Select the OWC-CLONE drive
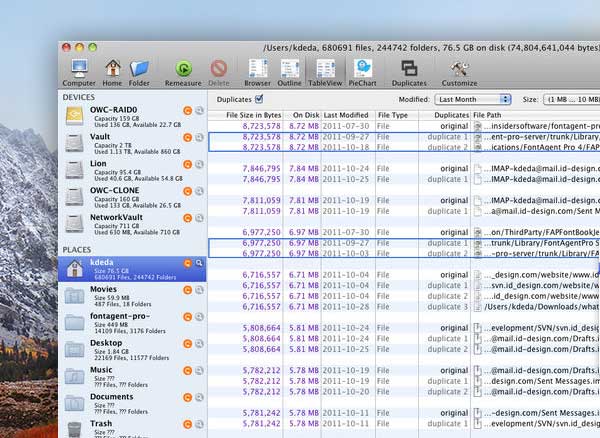This screenshot has height=438, width=600. click(132, 197)
